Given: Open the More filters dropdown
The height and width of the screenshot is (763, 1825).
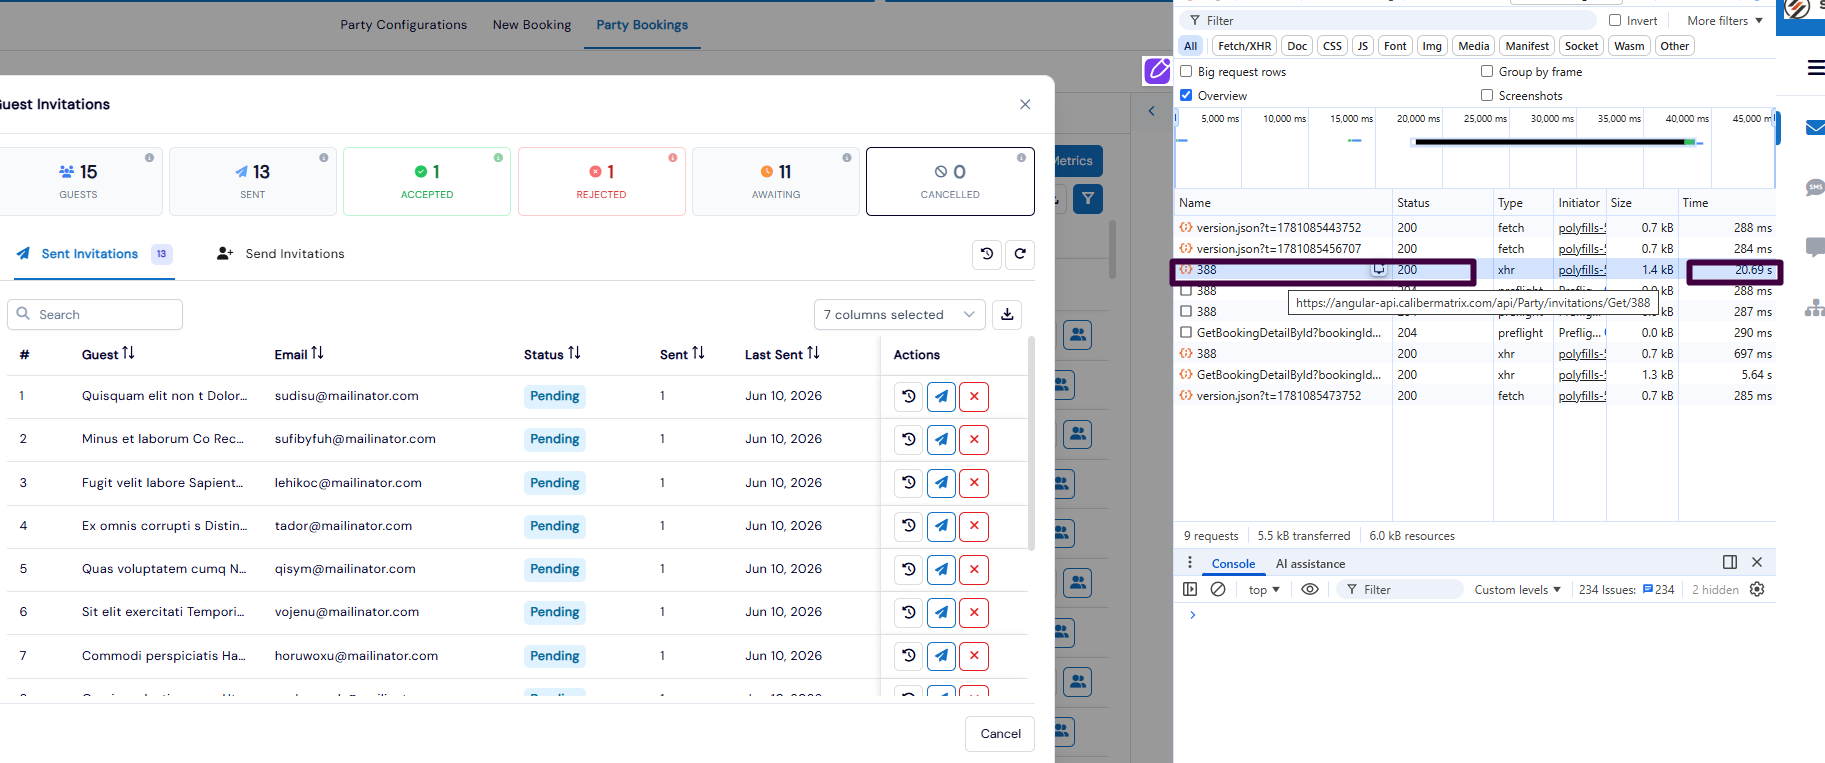Looking at the screenshot, I should click(x=1725, y=20).
